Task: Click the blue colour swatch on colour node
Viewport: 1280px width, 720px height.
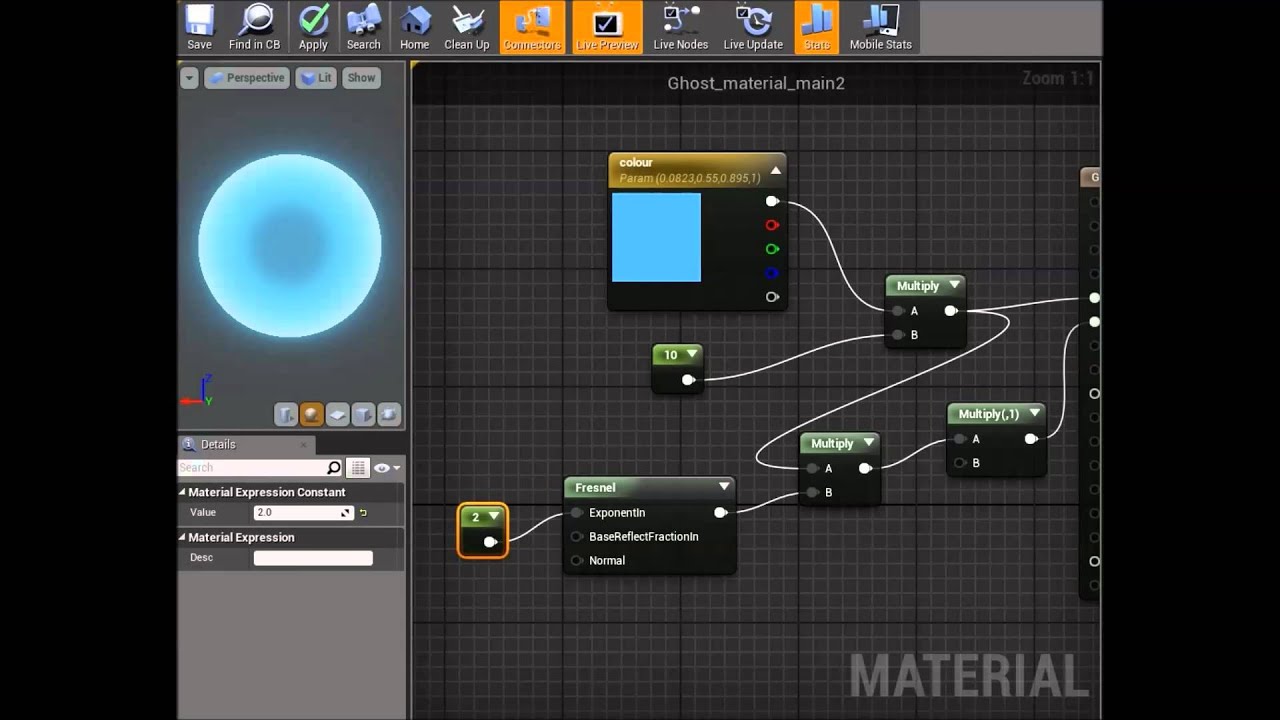Action: click(656, 237)
